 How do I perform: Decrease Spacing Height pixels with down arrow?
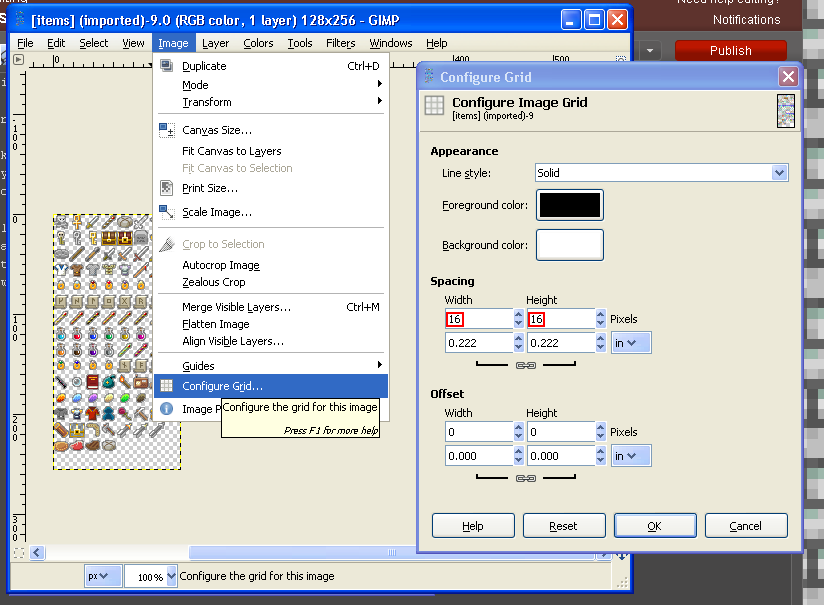point(601,324)
